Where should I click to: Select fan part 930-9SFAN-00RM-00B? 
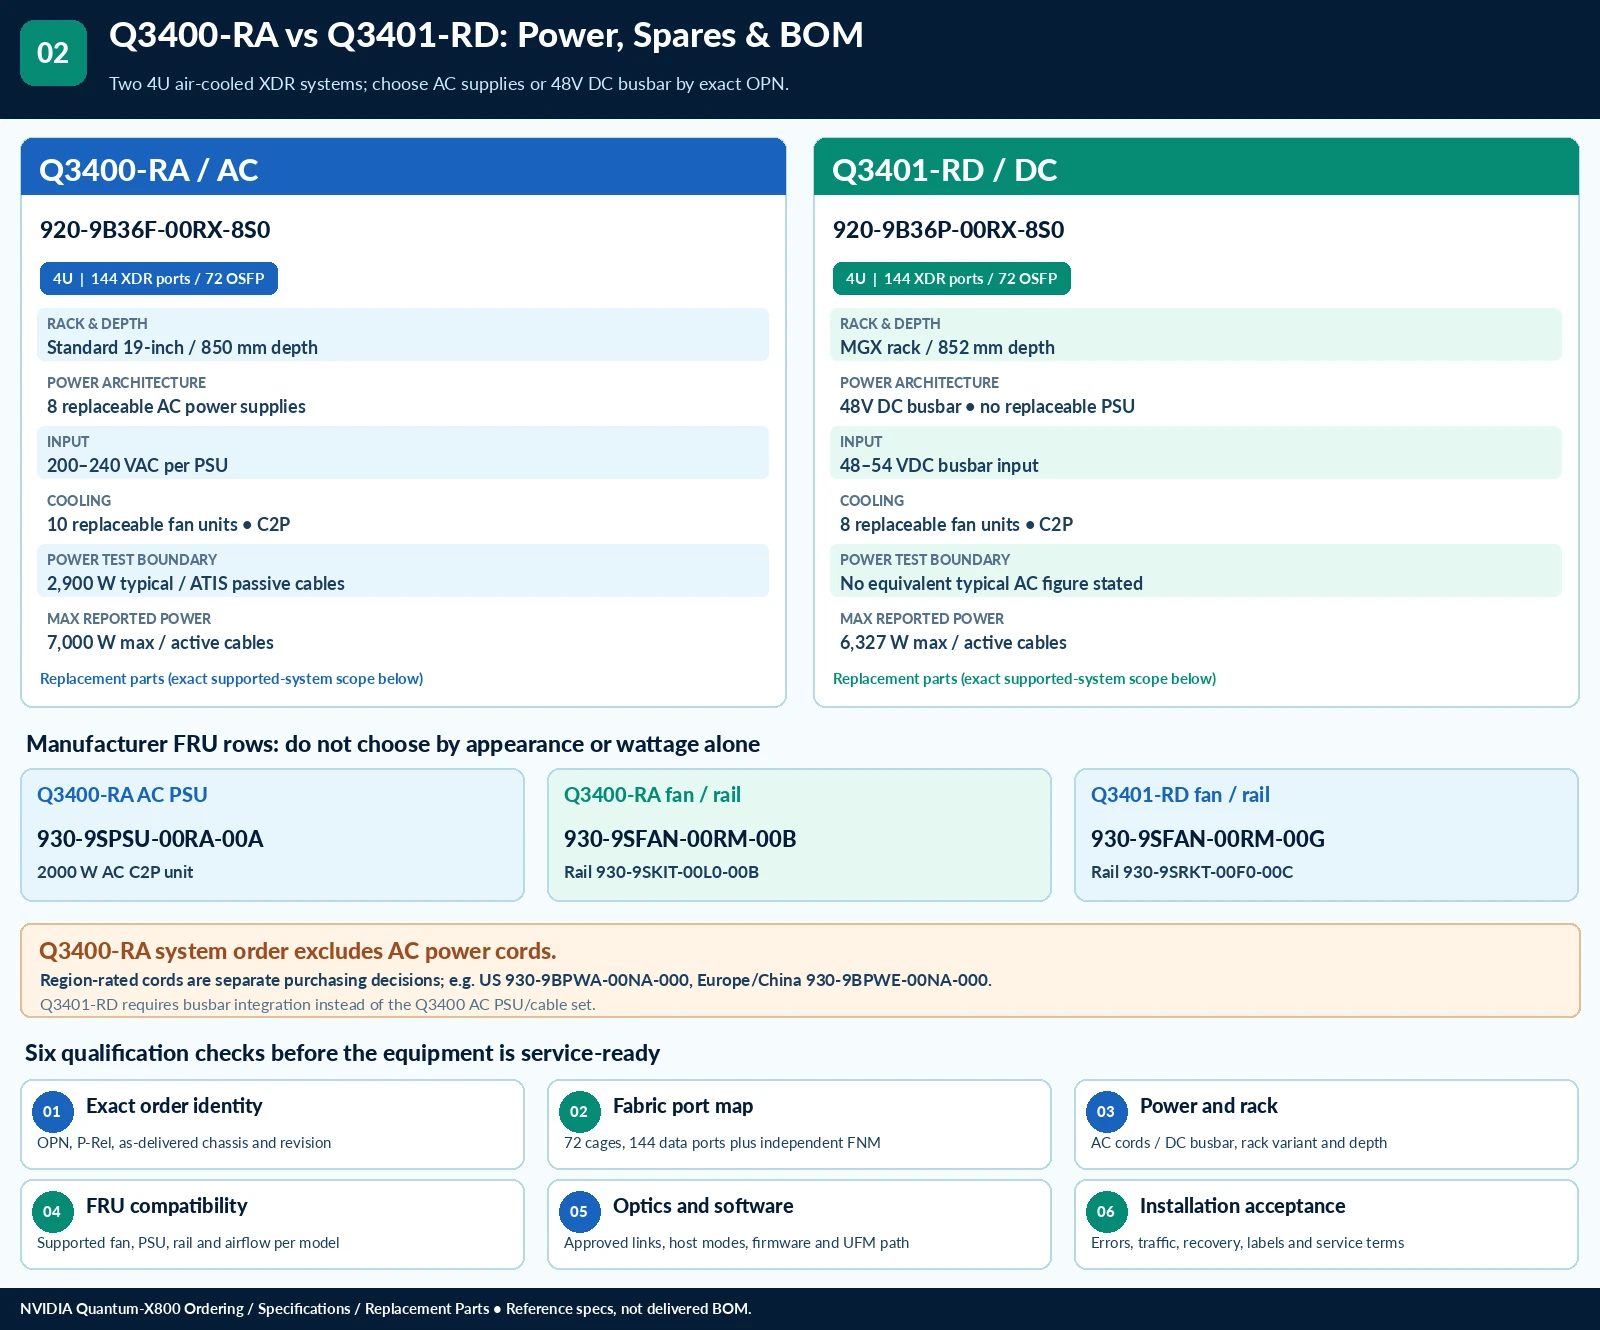680,839
